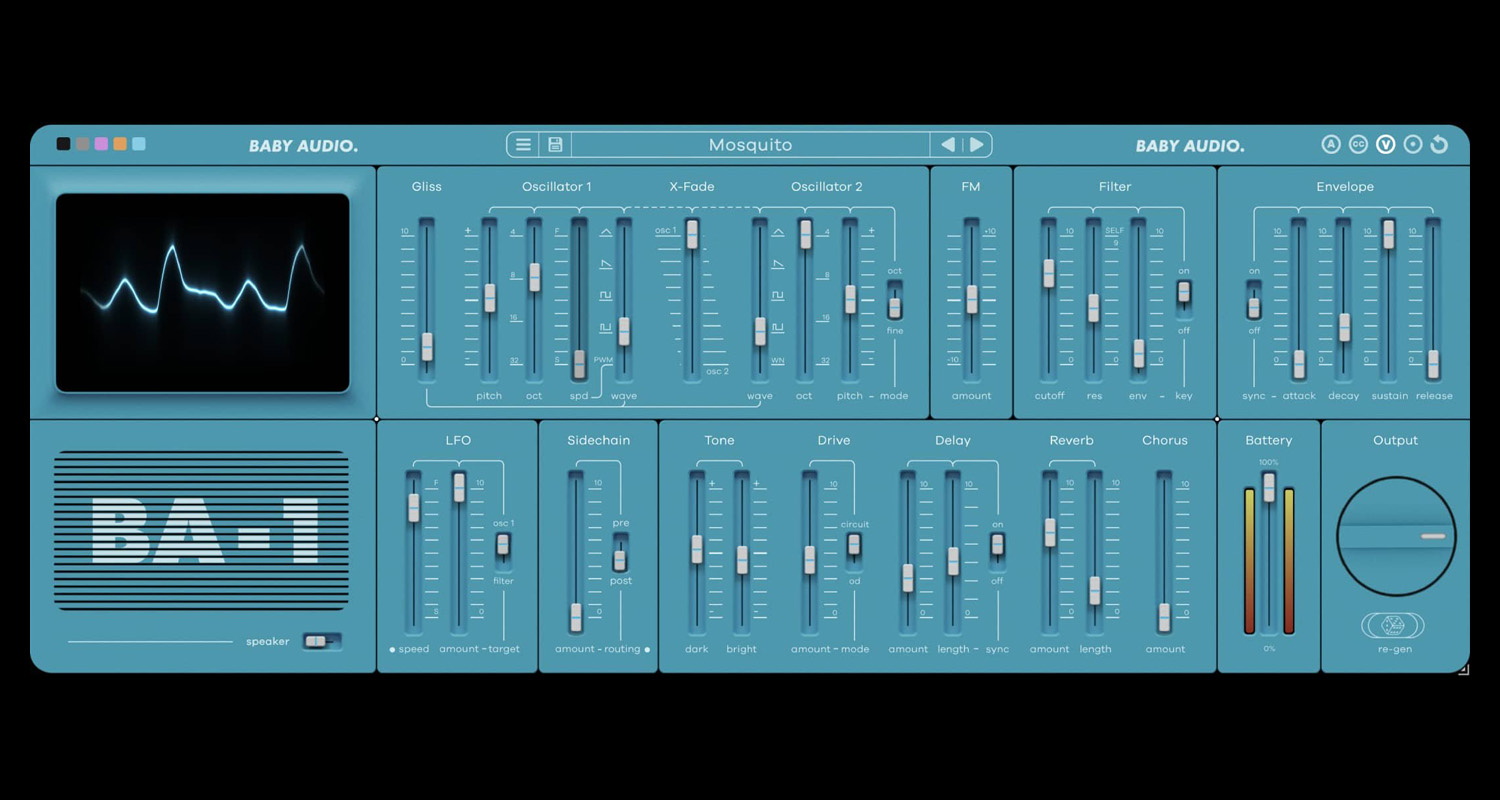
Task: Click the Envelope release slider handle
Action: pos(1433,364)
